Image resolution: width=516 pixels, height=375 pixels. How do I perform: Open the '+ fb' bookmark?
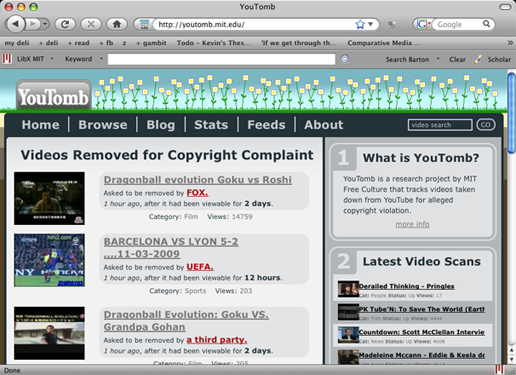[x=106, y=43]
